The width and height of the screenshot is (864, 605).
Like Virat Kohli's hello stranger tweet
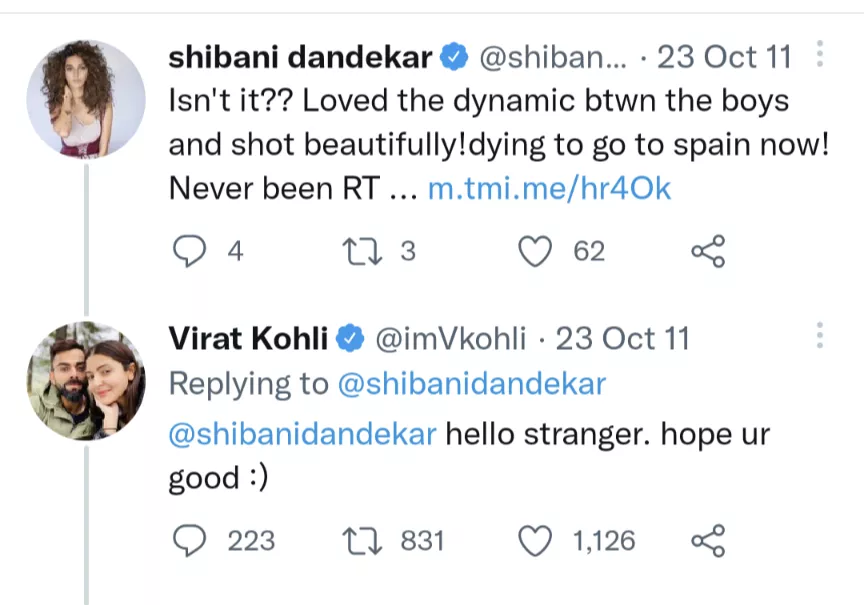(537, 541)
